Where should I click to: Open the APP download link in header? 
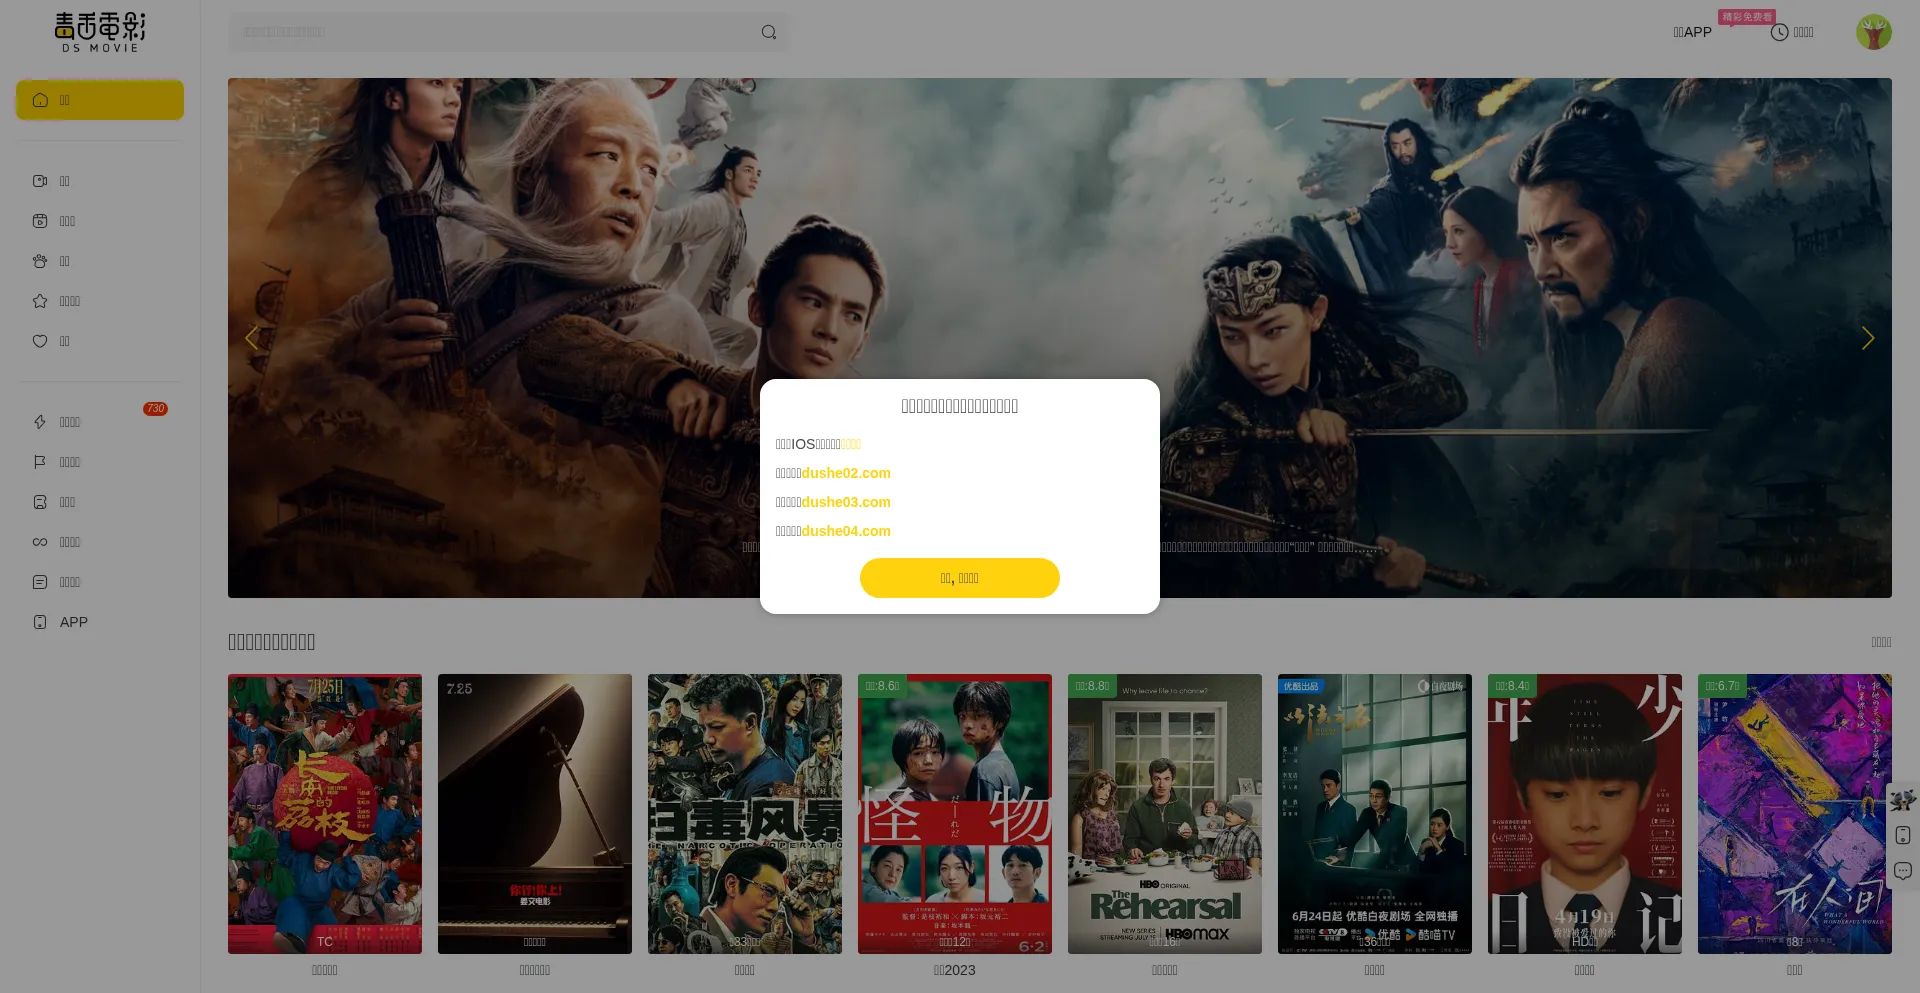tap(1692, 32)
